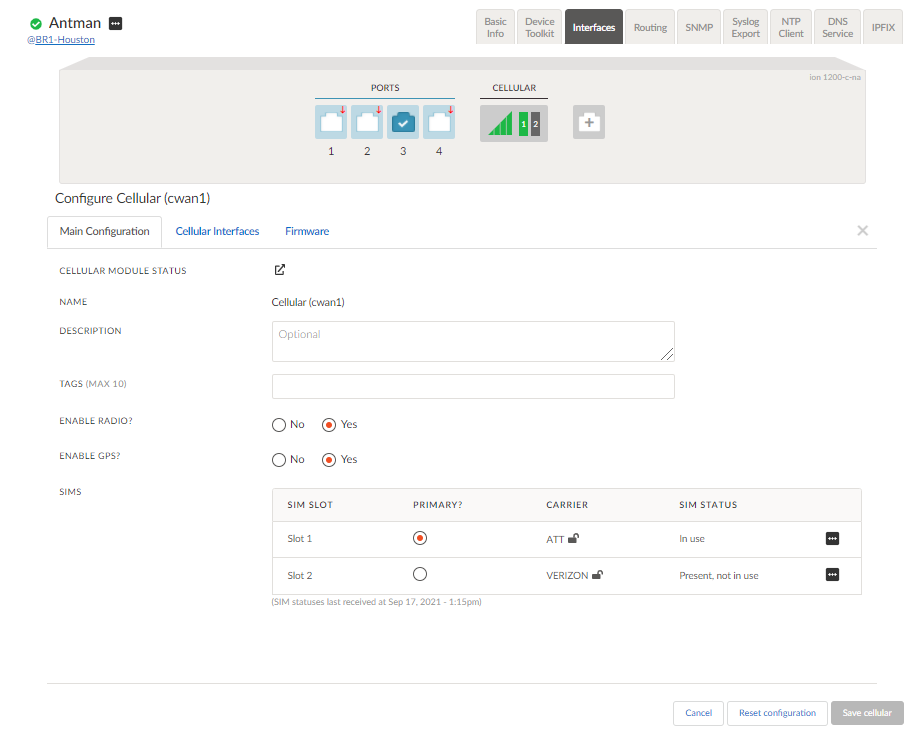Set Enable GPS to No
Viewport: 922px width, 734px height.
pyautogui.click(x=279, y=460)
